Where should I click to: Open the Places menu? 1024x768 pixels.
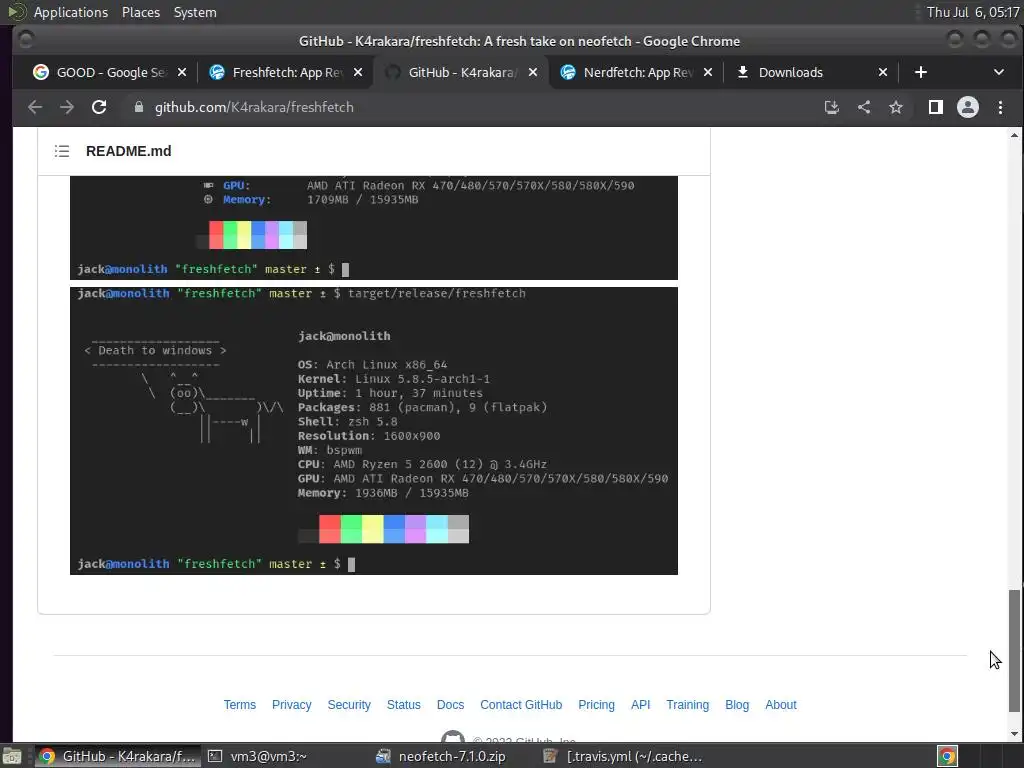tap(140, 12)
